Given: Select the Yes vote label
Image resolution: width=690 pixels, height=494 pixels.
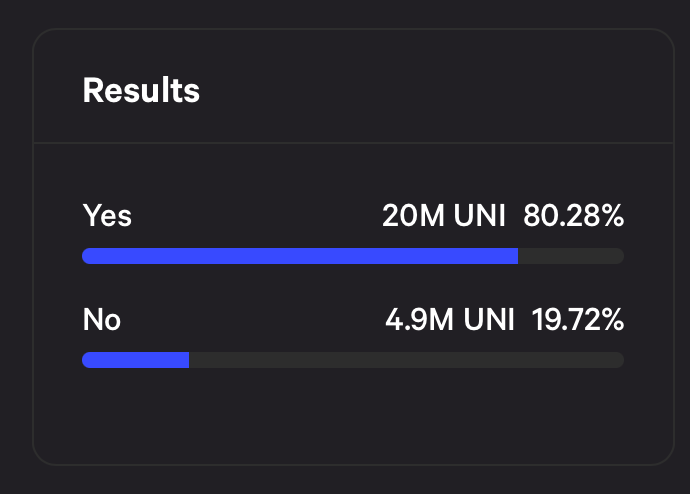Looking at the screenshot, I should (x=107, y=216).
